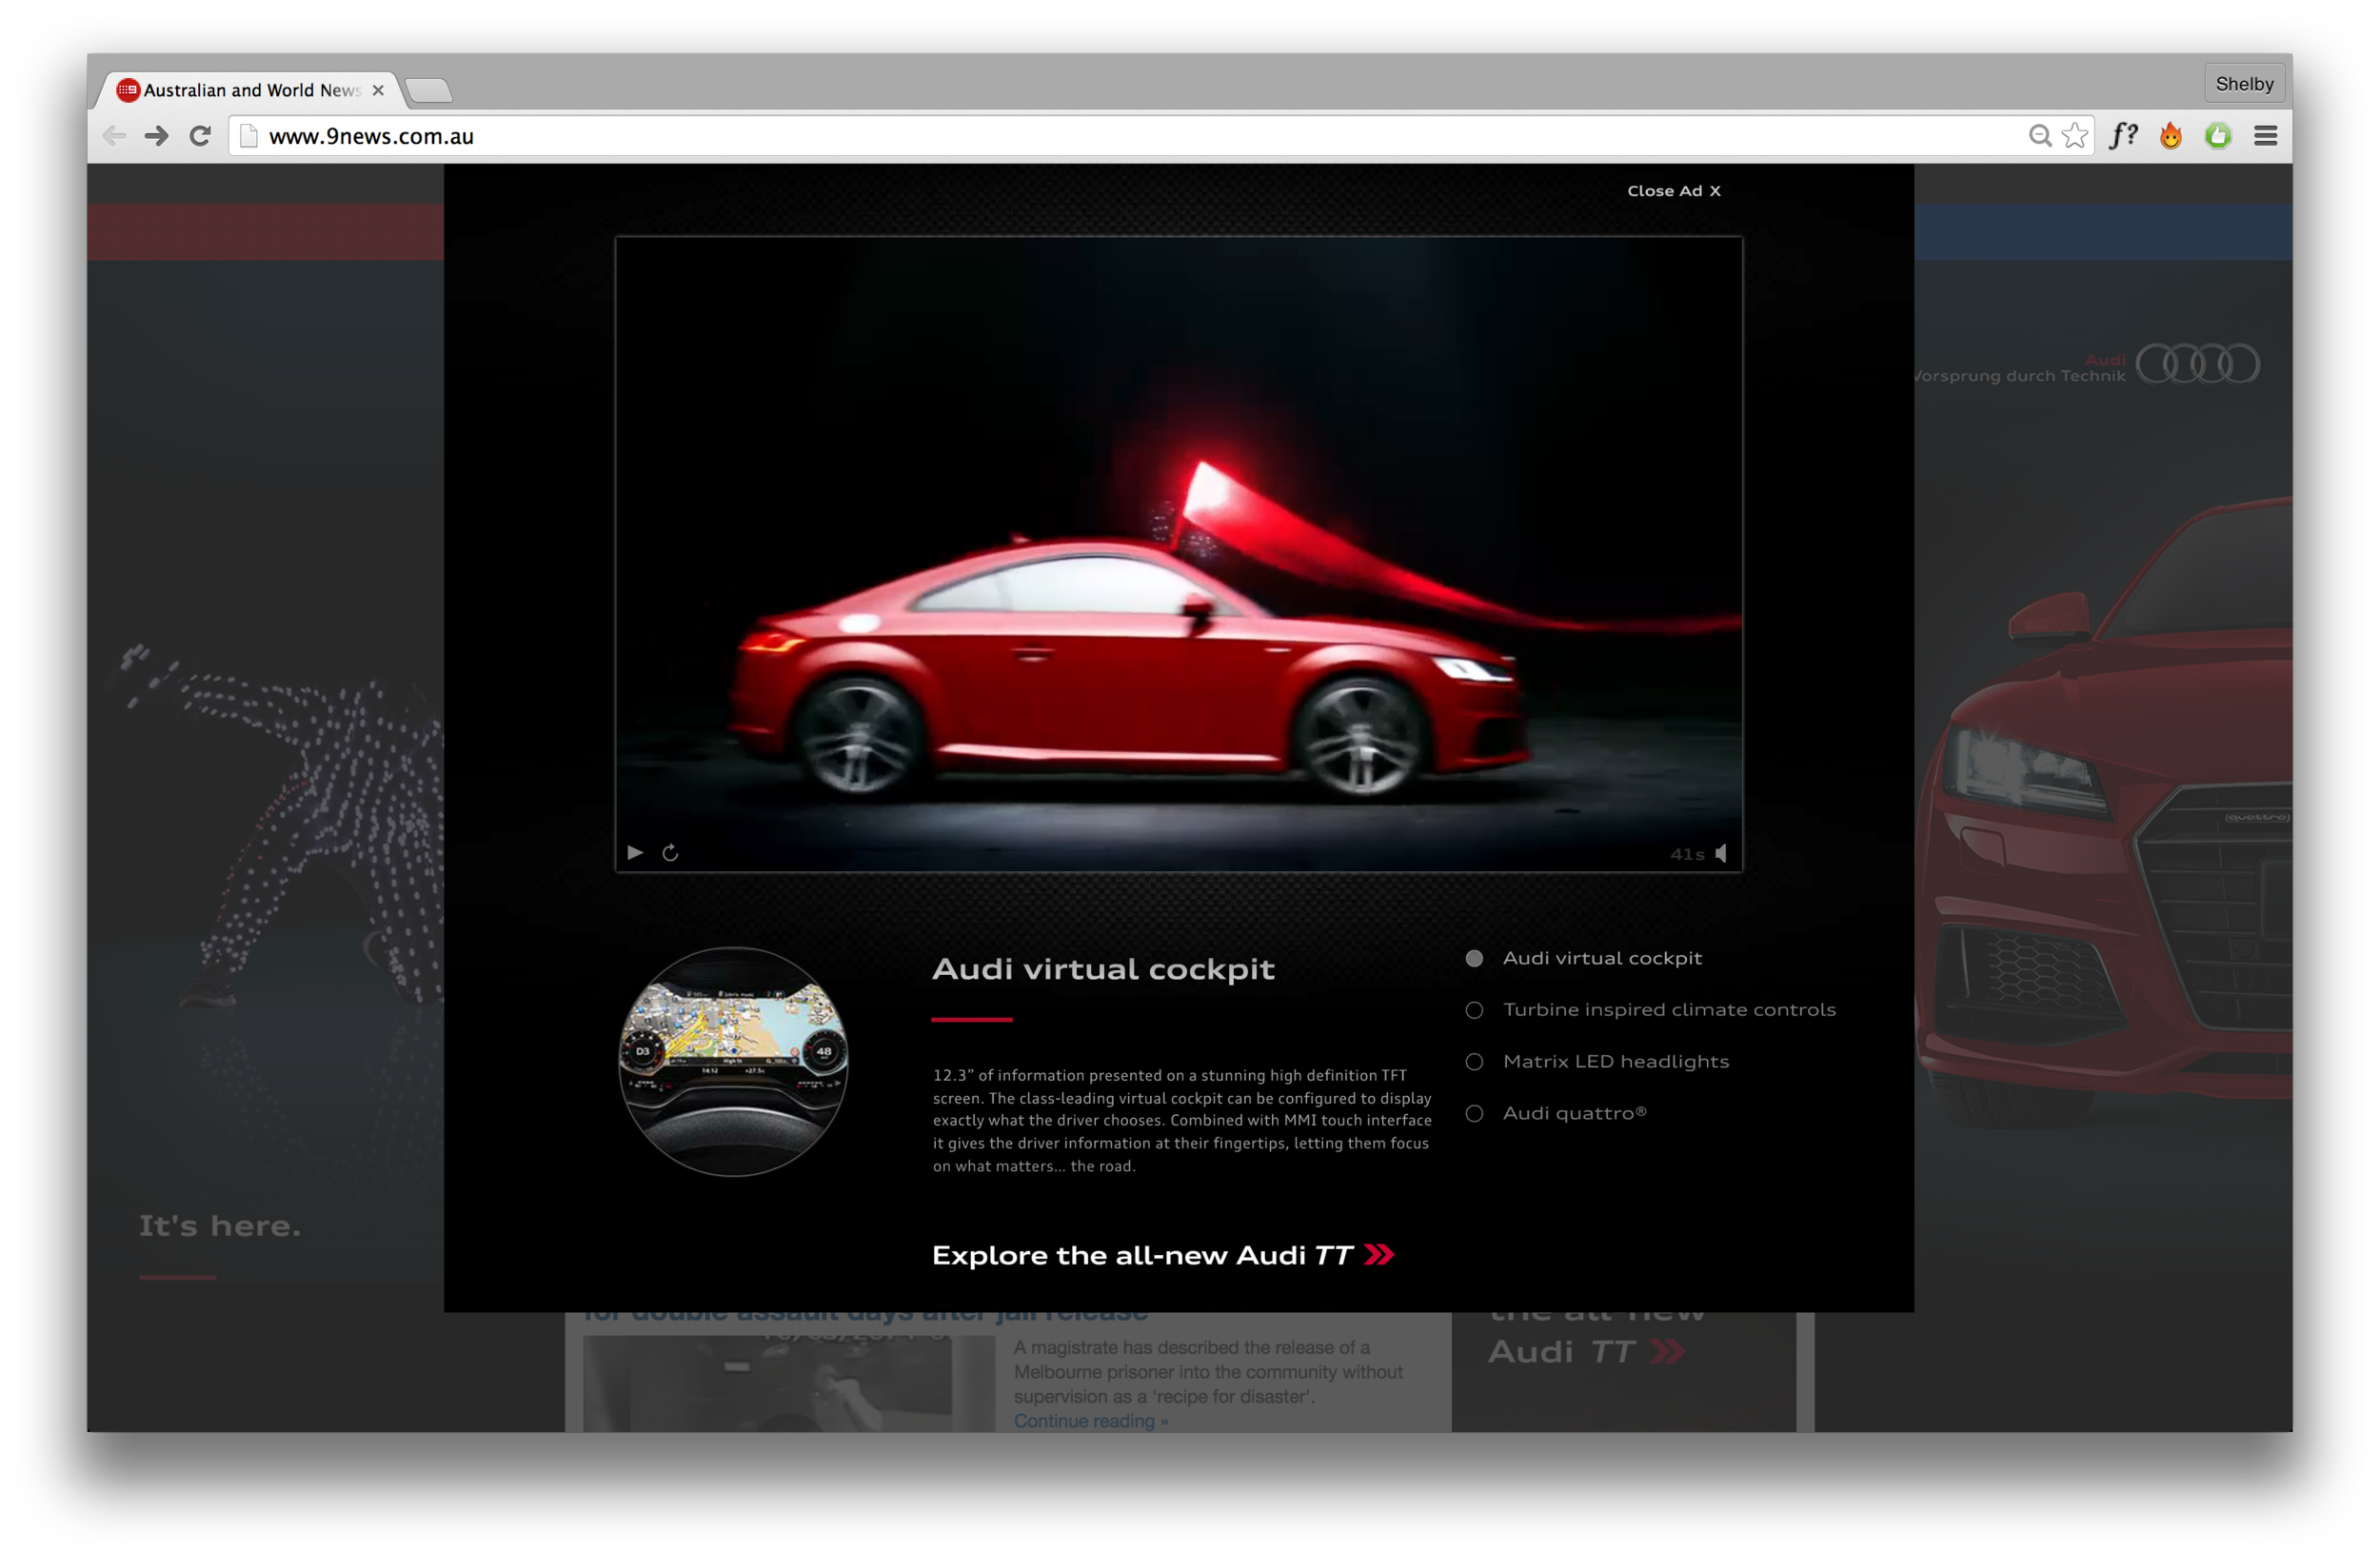Select the Audi virtual cockpit radio option
Viewport: 2380px width, 1553px height.
point(1474,958)
